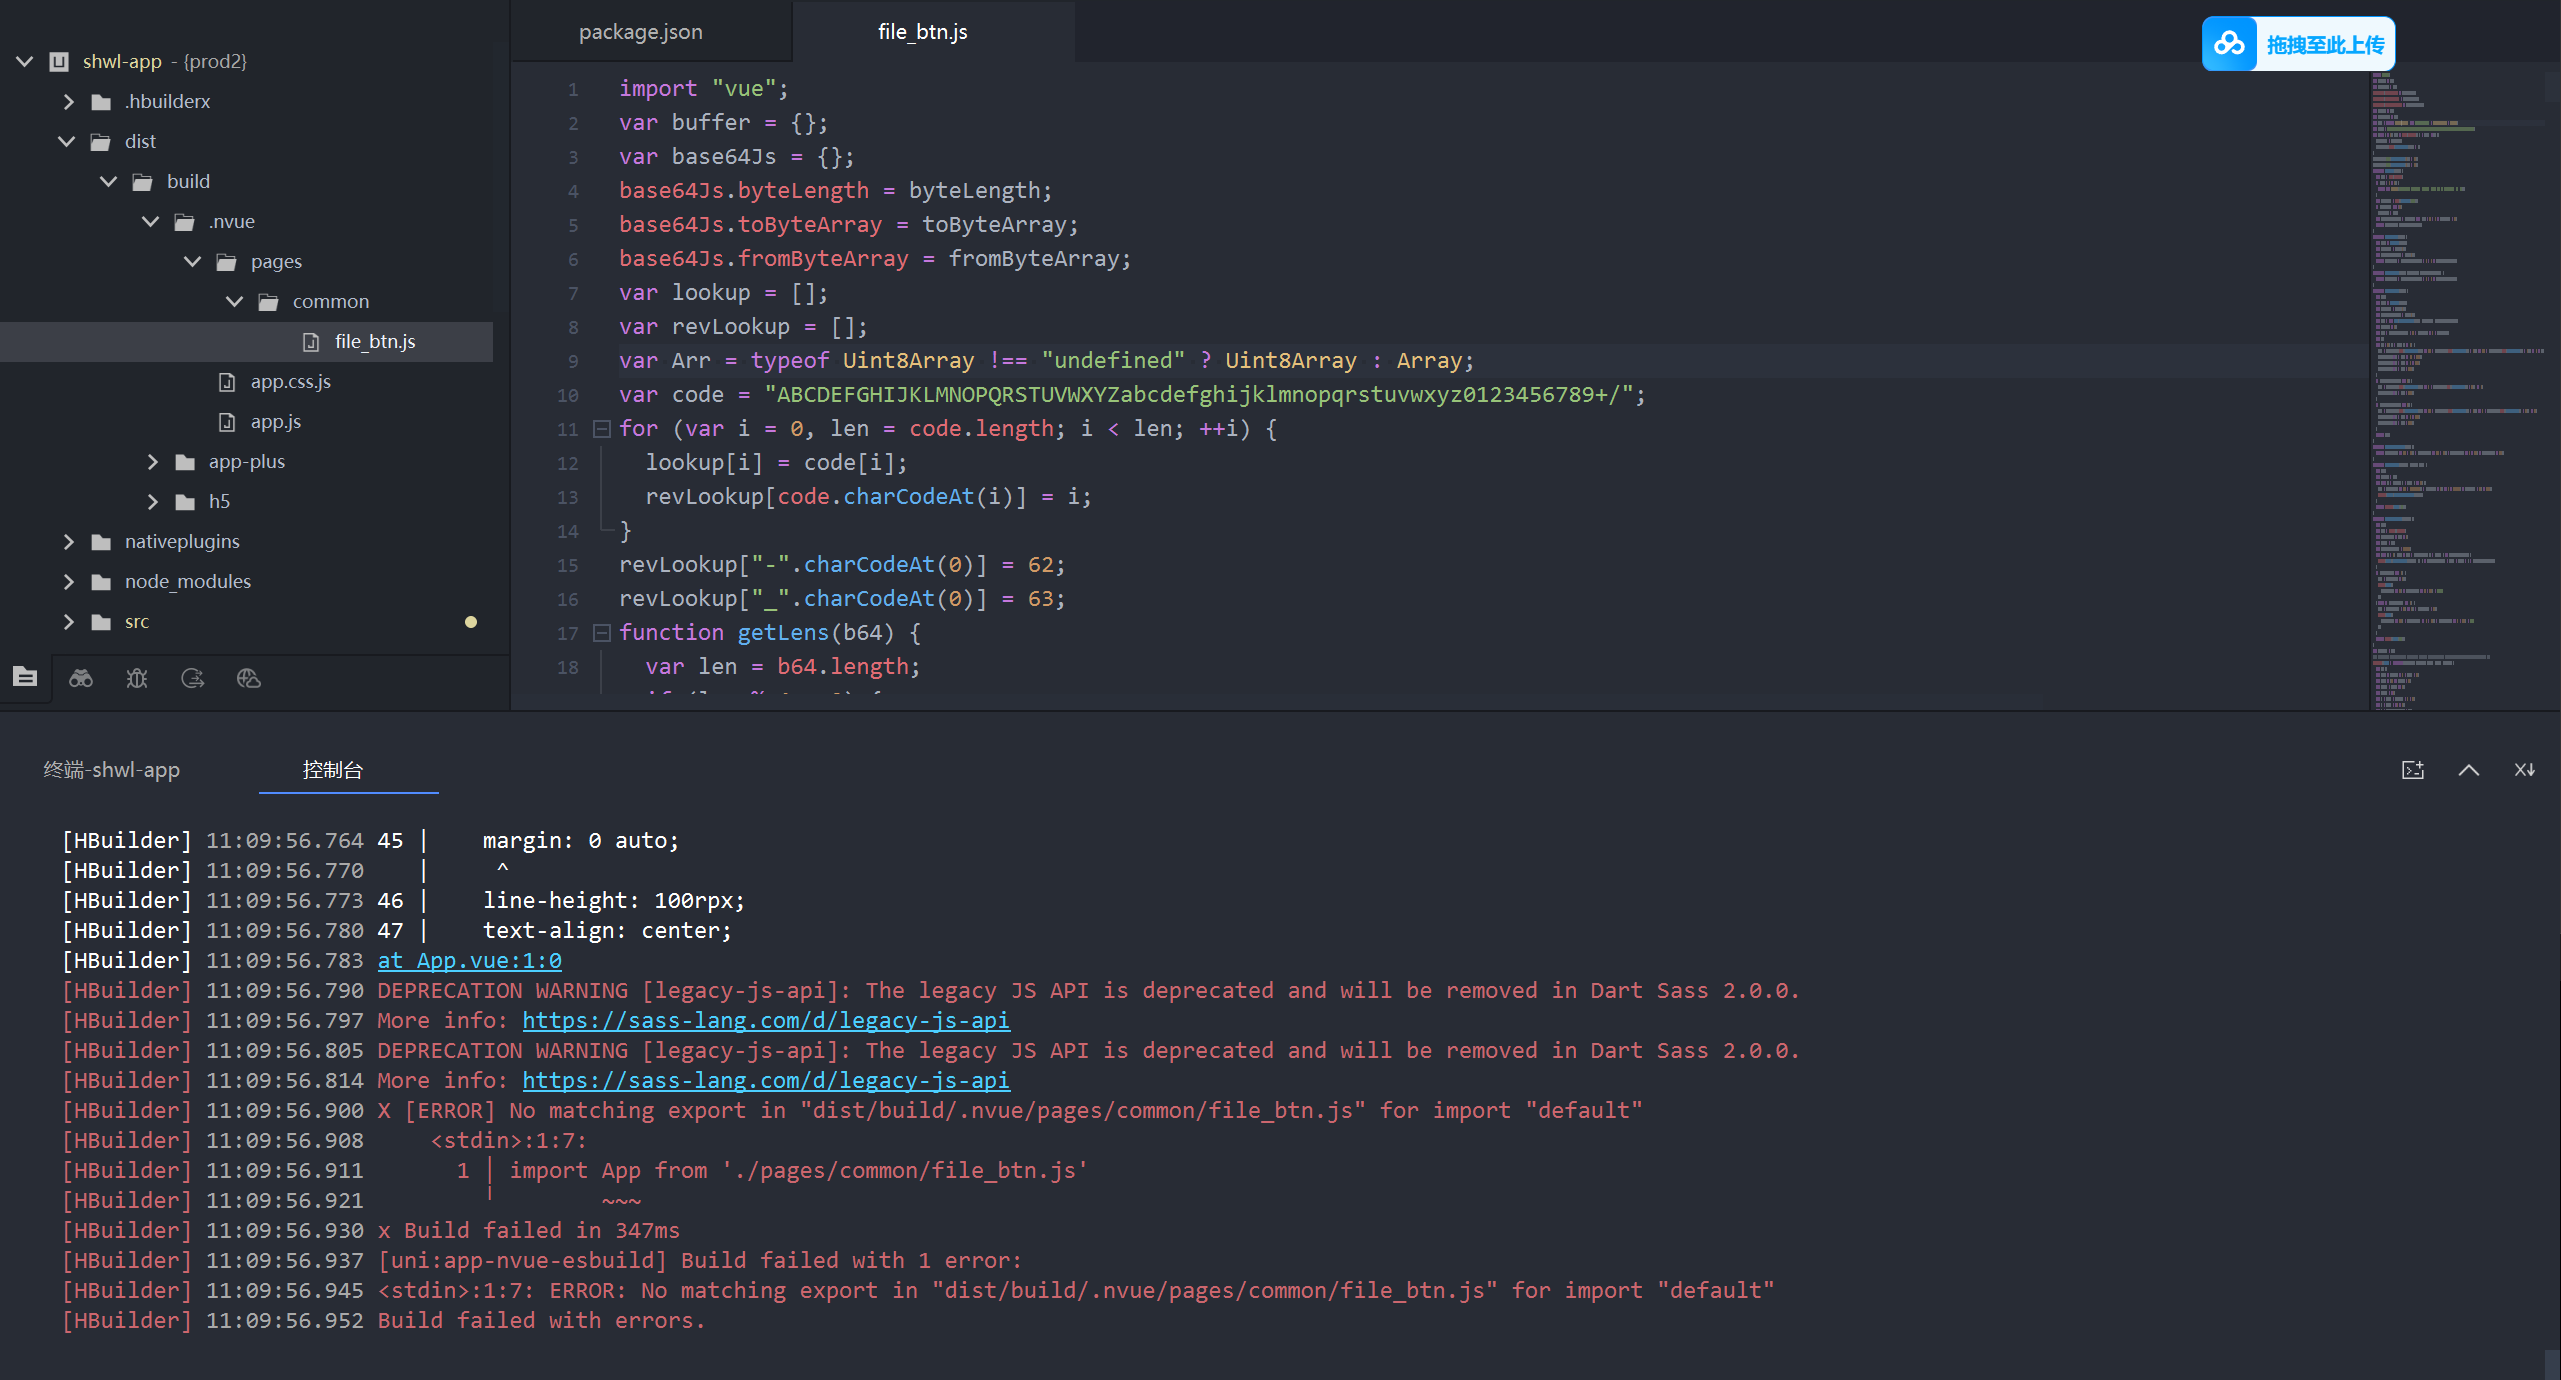Screen dimensions: 2561x1380
Task: Fold the for loop at line 11
Action: click(601, 429)
